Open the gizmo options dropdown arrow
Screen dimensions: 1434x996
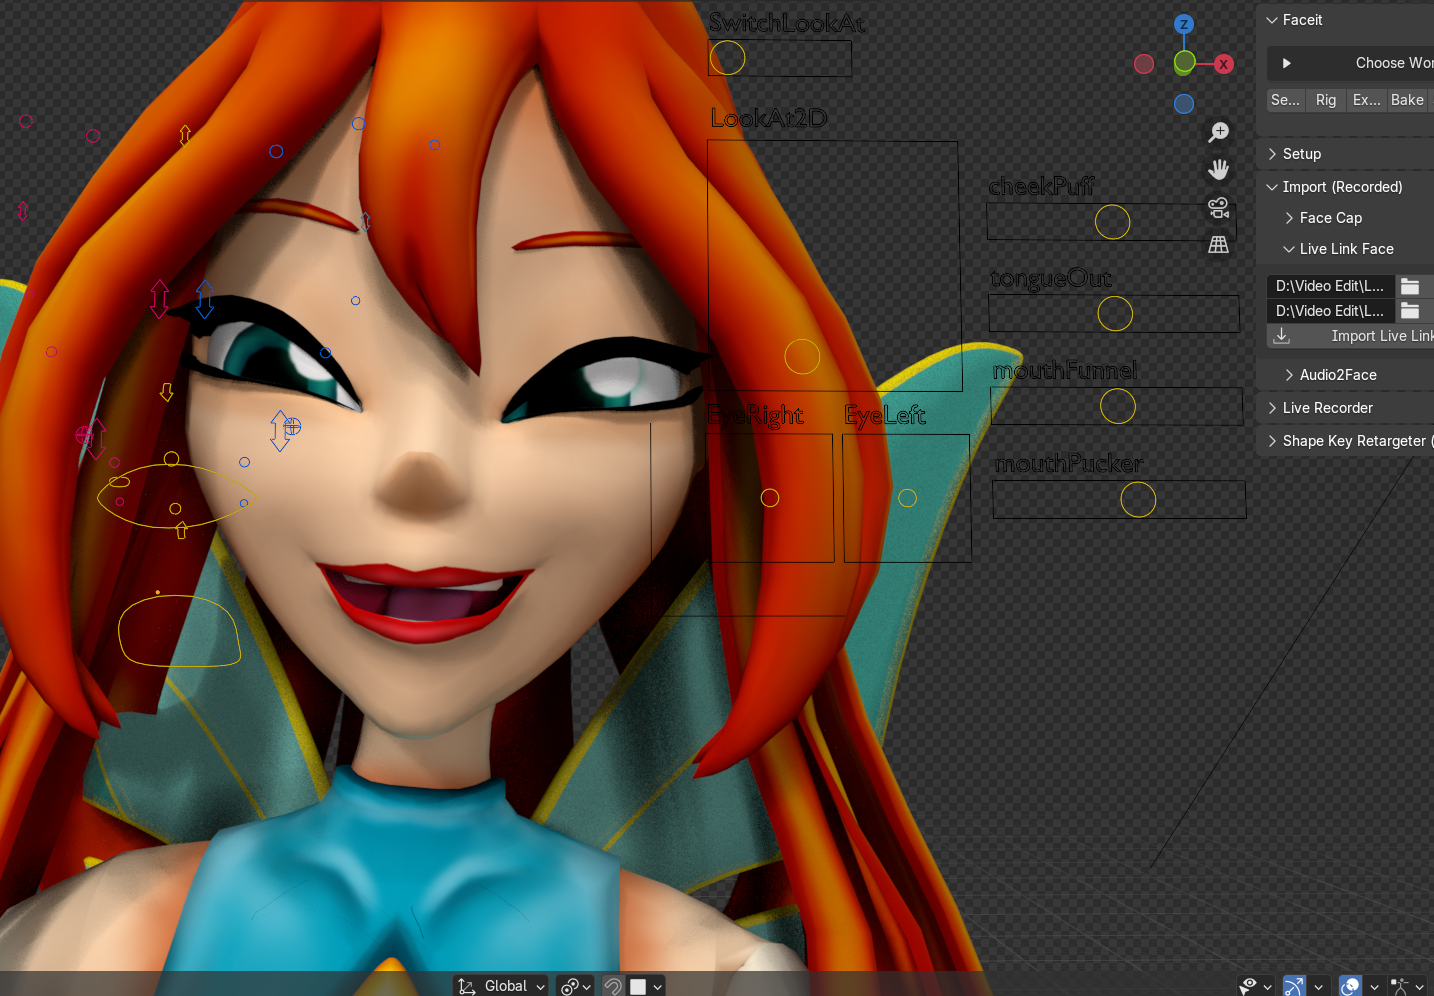1319,987
